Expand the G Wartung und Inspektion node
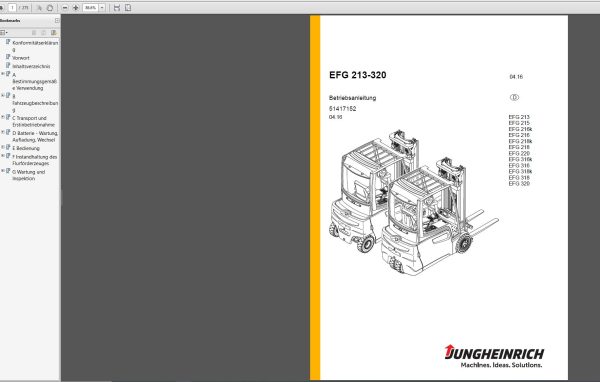600x382 pixels. point(3,171)
